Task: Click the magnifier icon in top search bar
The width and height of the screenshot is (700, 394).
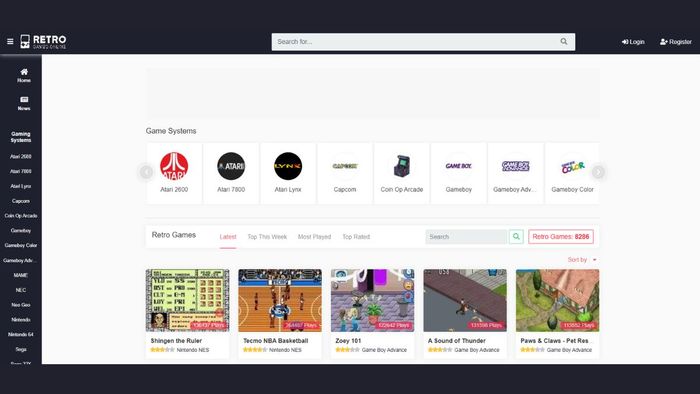Action: tap(564, 41)
